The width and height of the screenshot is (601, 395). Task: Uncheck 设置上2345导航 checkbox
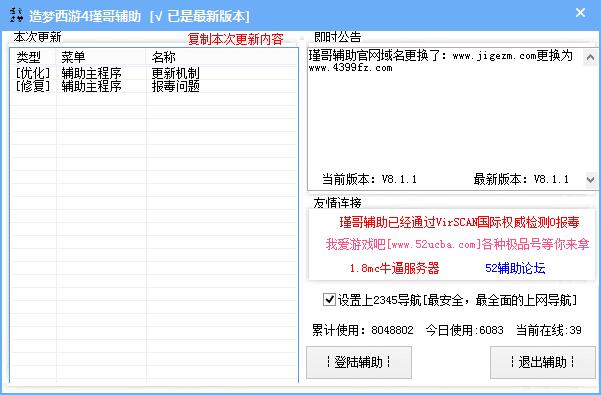(329, 300)
